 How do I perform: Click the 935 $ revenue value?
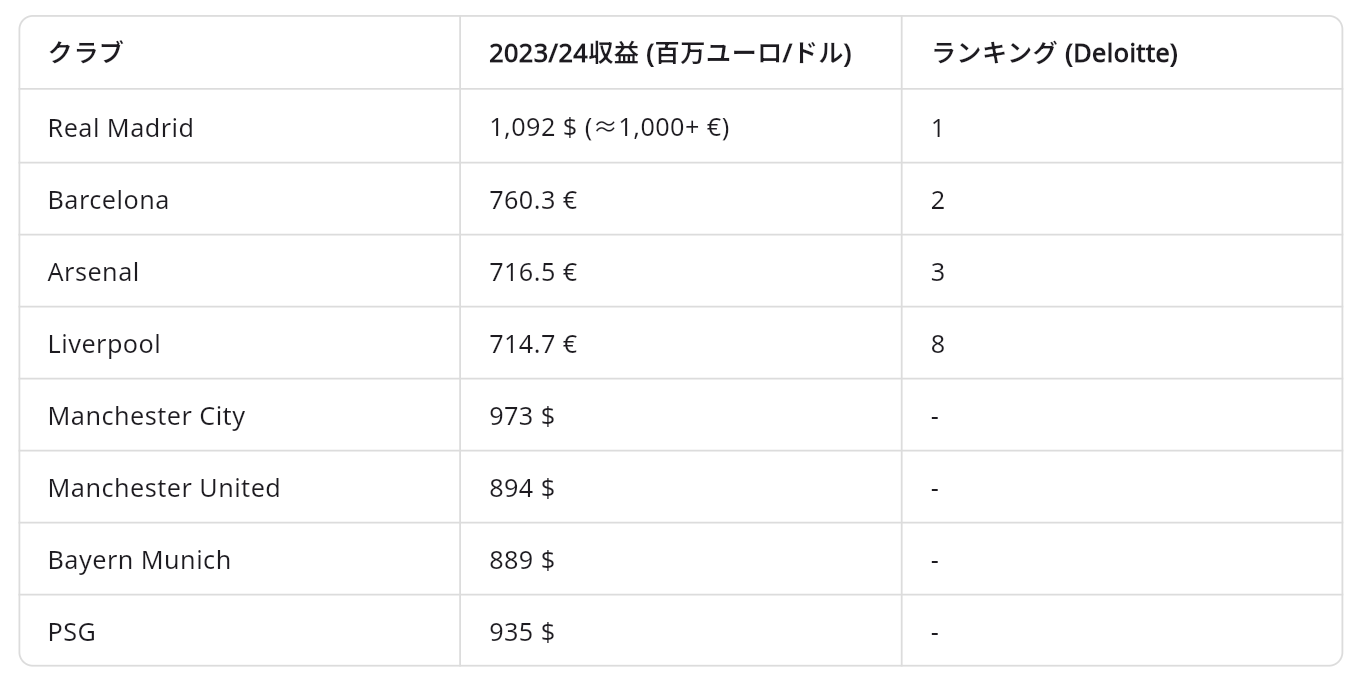[522, 632]
